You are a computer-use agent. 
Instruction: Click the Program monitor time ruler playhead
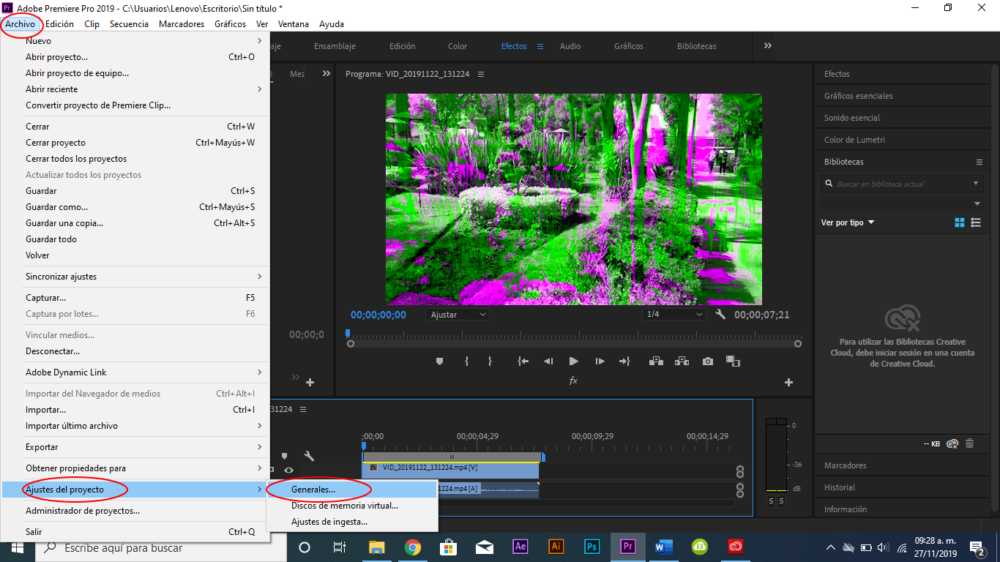[348, 334]
